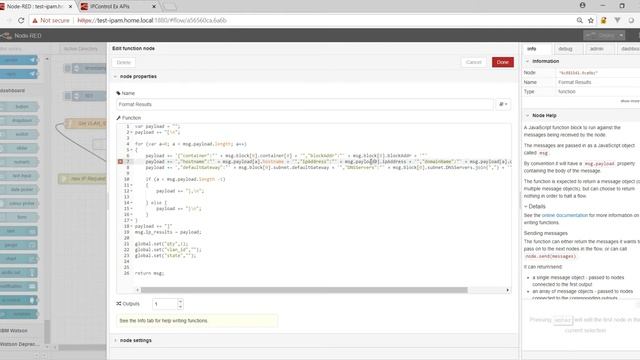Collapse the Information section in sidebar
The image size is (640, 360).
pyautogui.click(x=527, y=61)
